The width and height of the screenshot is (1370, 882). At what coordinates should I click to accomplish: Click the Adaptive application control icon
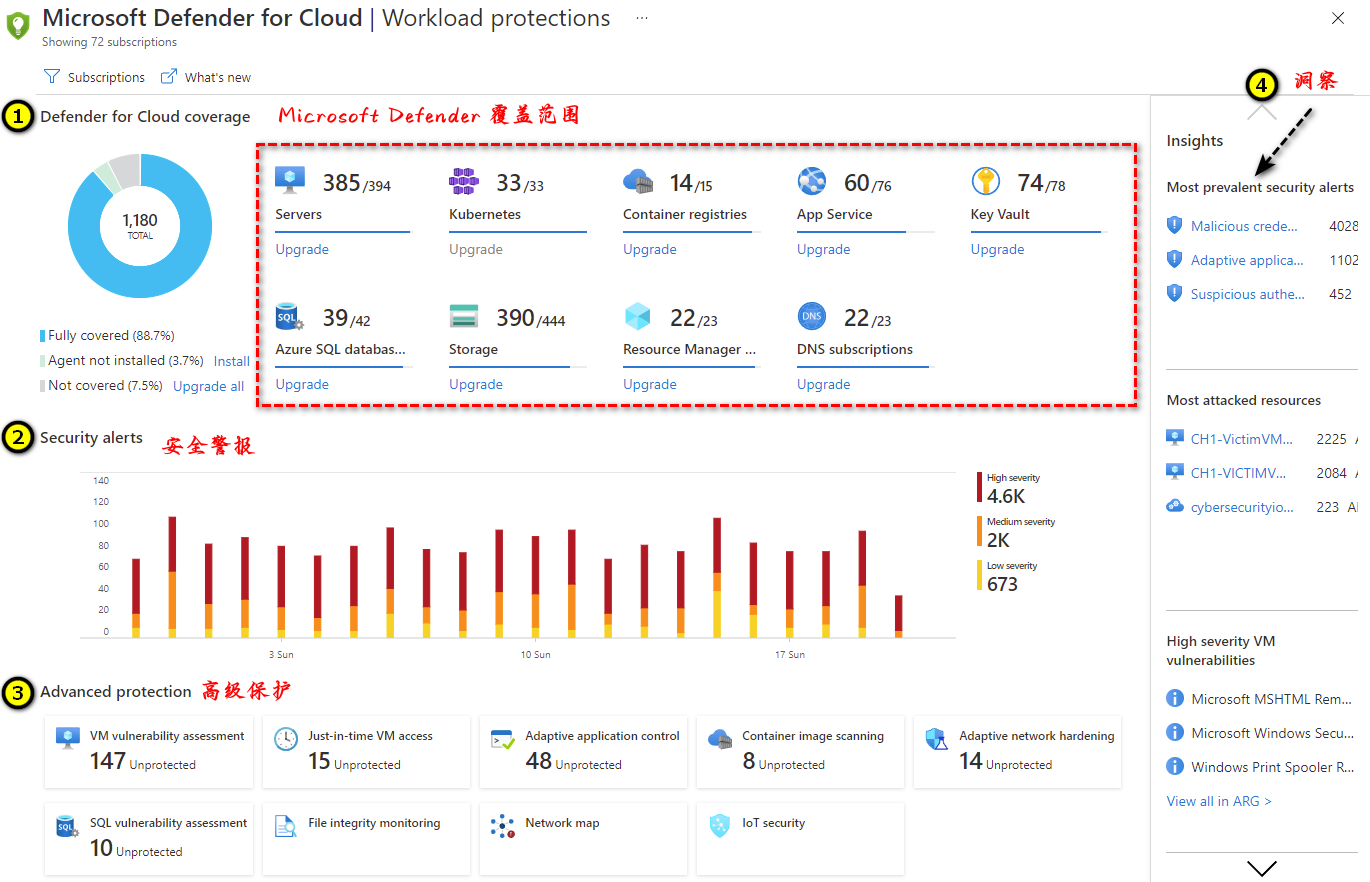click(x=503, y=740)
